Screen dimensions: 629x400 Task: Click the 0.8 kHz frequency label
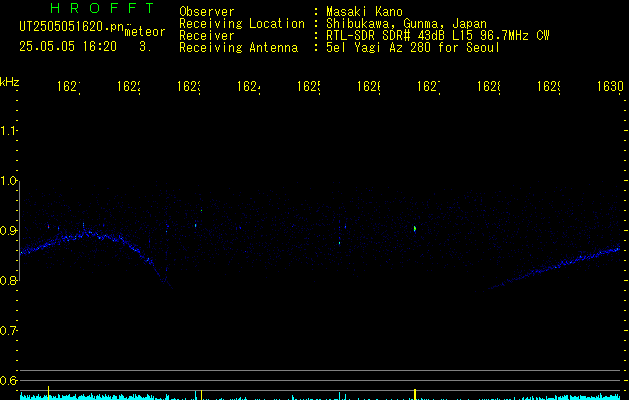click(8, 280)
